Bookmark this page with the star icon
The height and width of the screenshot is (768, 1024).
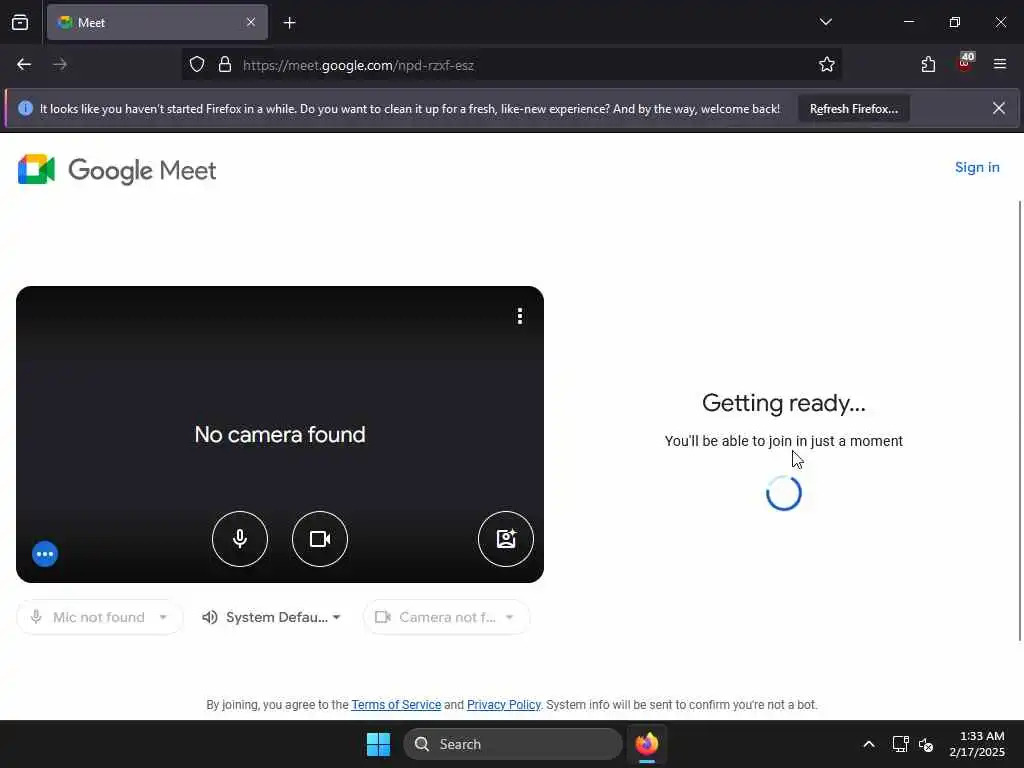[827, 64]
